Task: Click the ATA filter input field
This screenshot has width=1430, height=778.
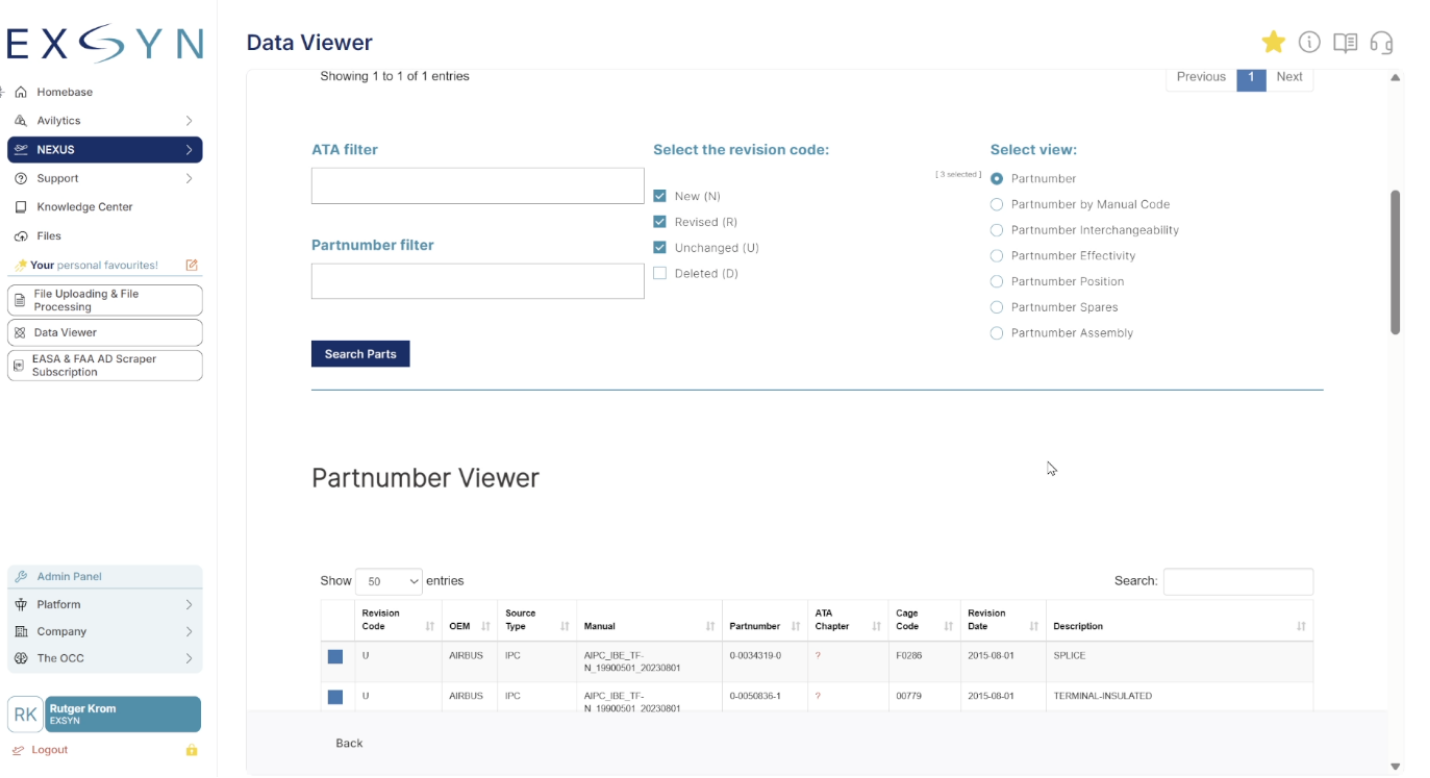Action: [x=478, y=186]
